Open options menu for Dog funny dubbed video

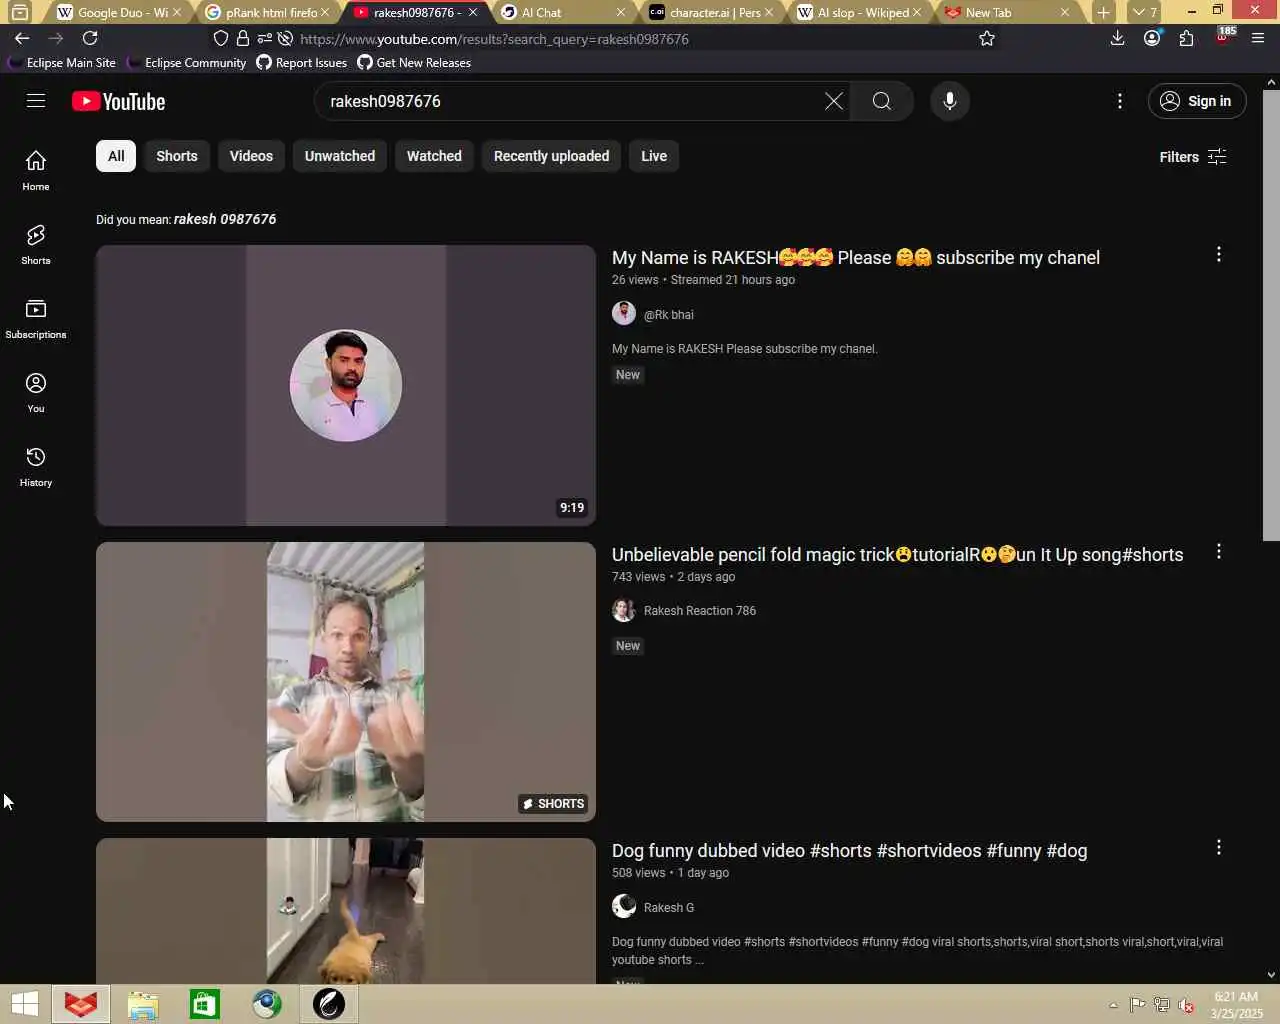1218,848
